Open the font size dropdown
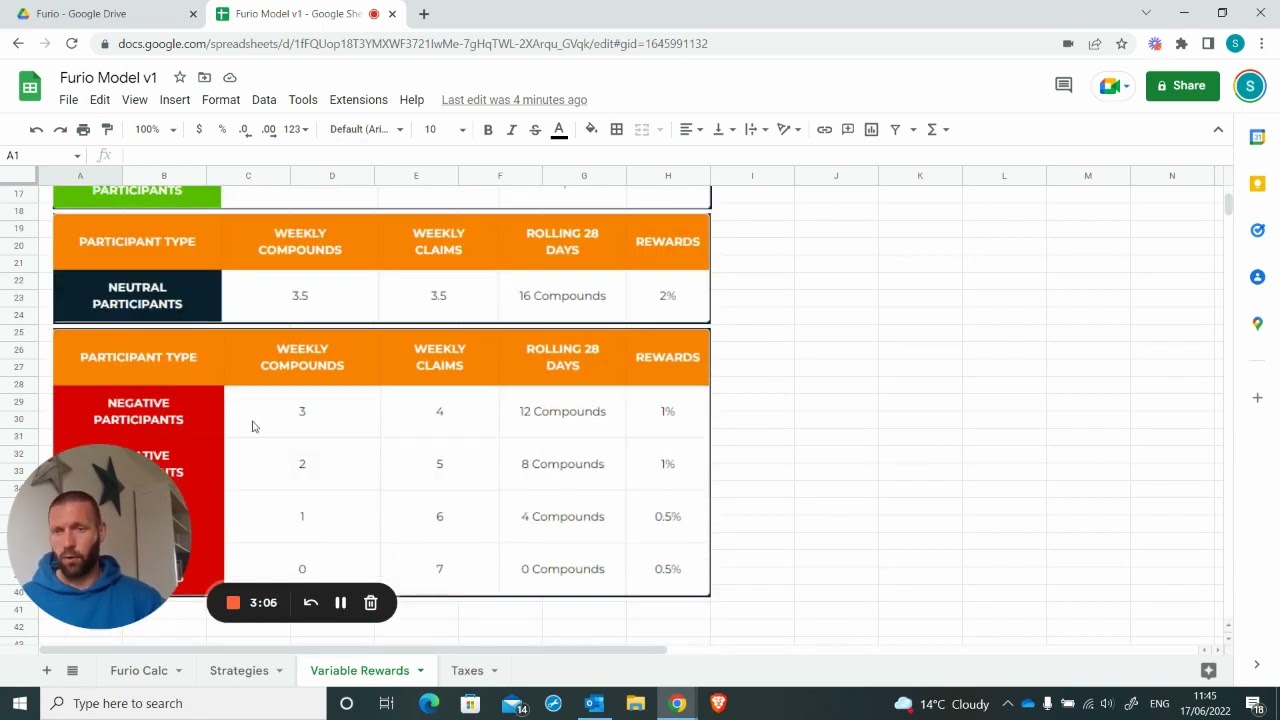Image resolution: width=1280 pixels, height=720 pixels. tap(444, 129)
